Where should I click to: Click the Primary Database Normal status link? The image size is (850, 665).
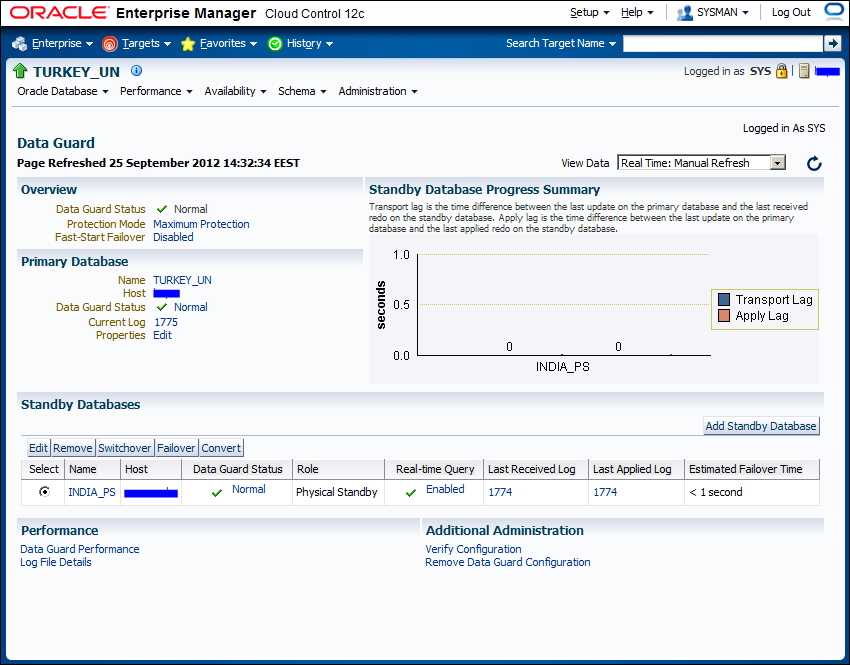click(x=190, y=307)
